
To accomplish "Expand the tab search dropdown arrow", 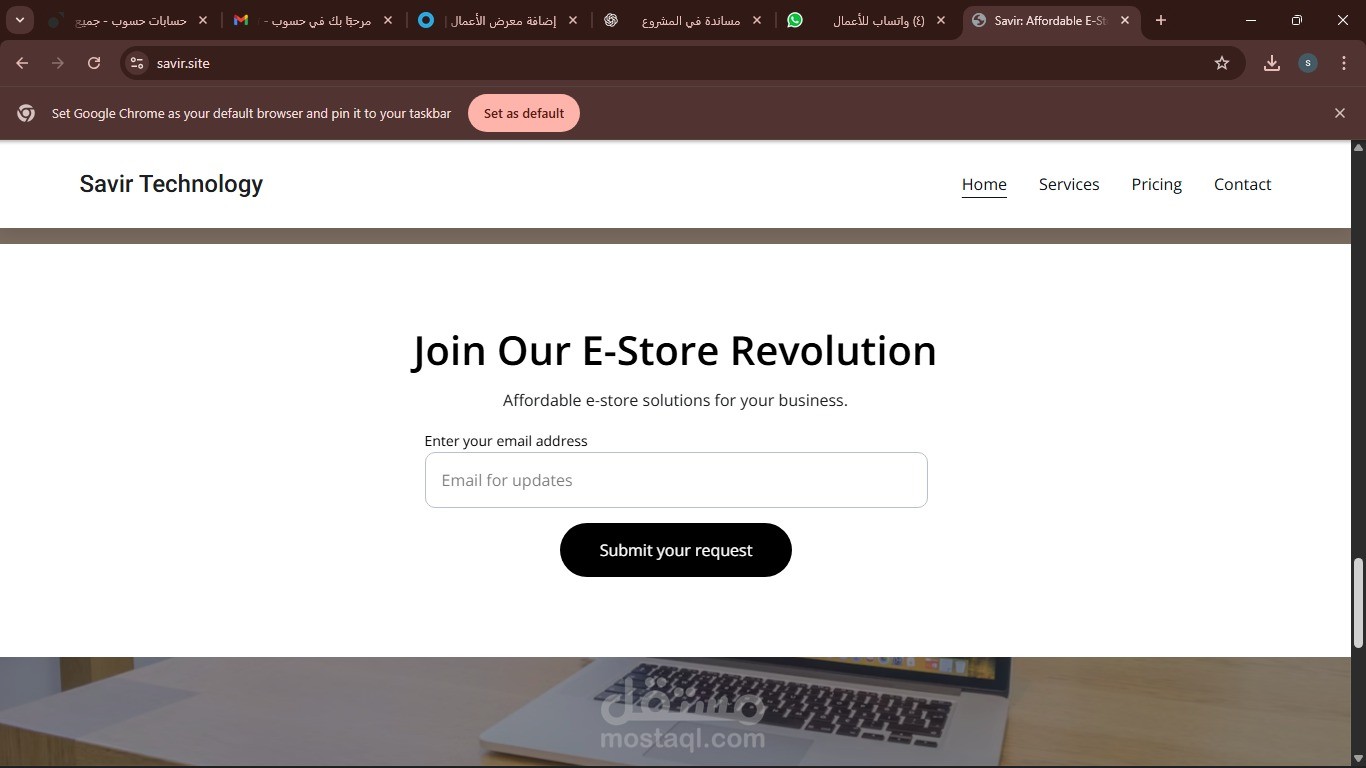I will click(20, 20).
